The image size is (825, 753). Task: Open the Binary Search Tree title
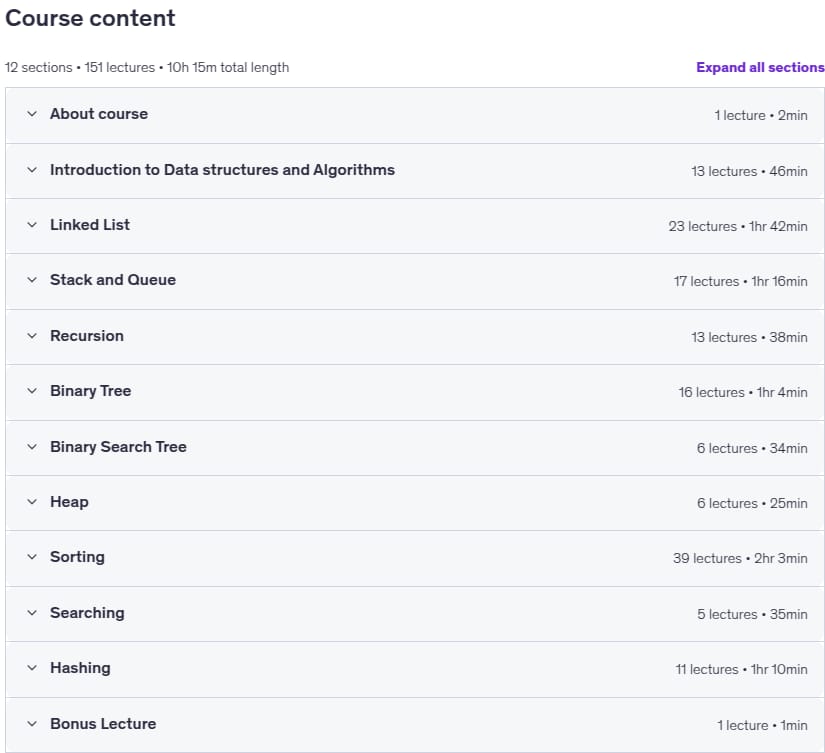pos(118,447)
